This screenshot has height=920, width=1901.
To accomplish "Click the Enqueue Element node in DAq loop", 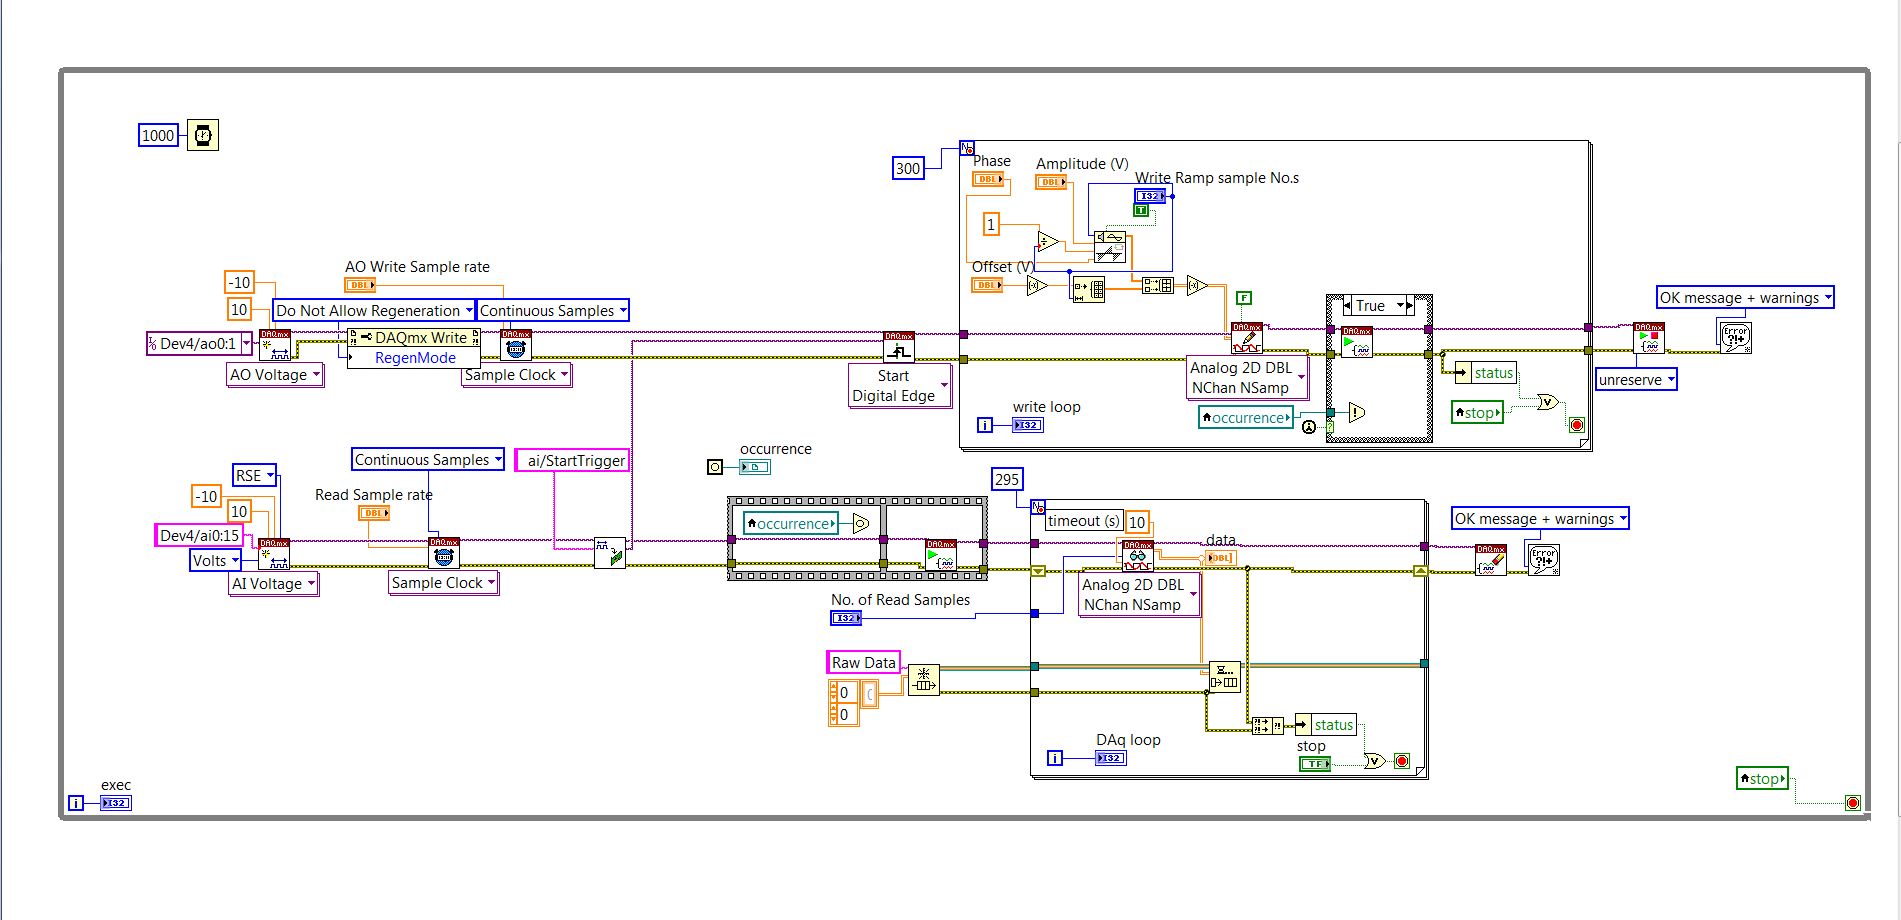I will (1224, 676).
